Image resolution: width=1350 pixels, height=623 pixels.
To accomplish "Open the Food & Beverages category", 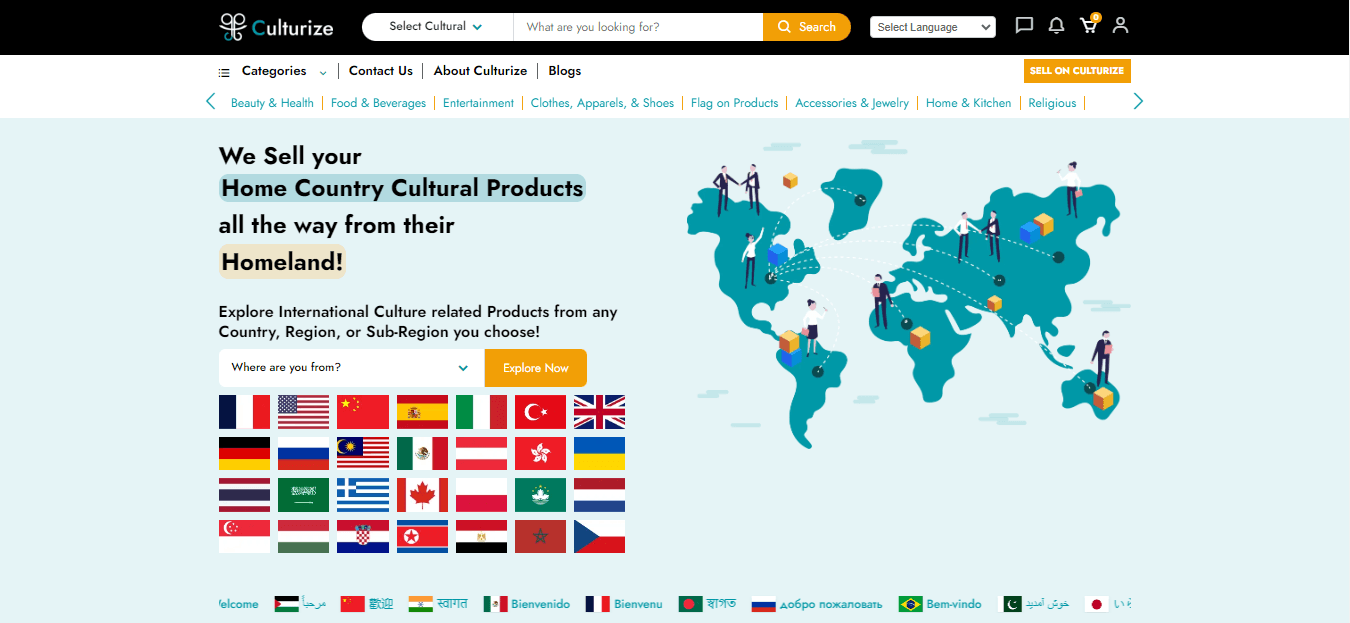I will 378,103.
